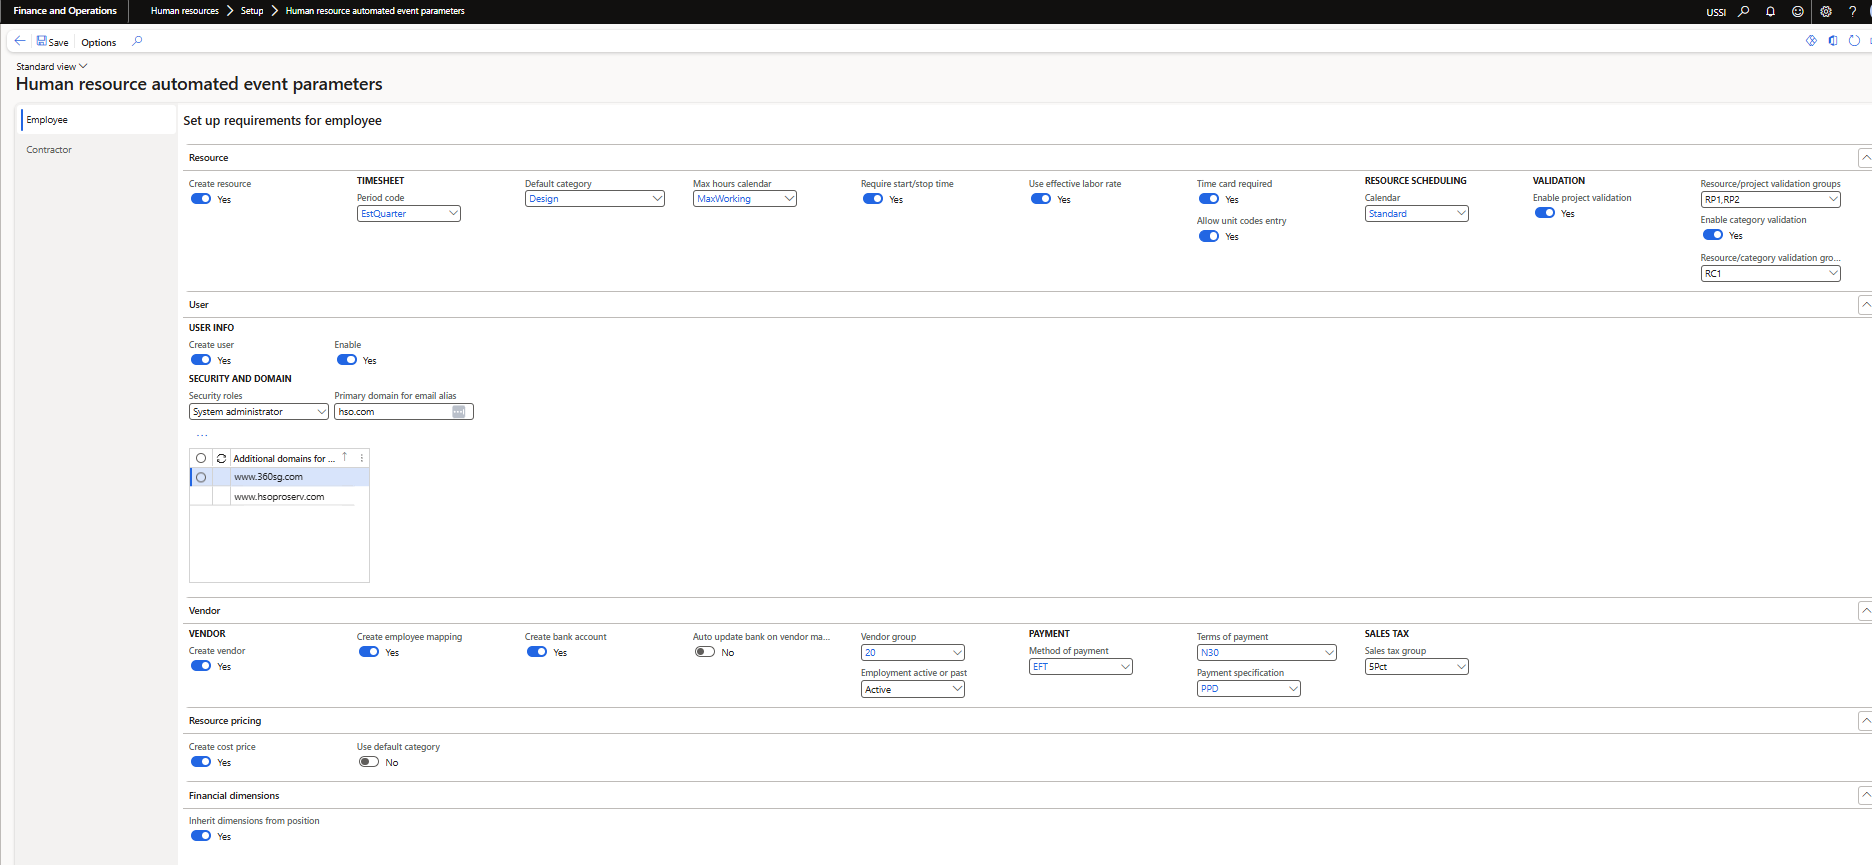This screenshot has height=865, width=1872.
Task: Turn off the Create resource toggle
Action: pyautogui.click(x=201, y=199)
